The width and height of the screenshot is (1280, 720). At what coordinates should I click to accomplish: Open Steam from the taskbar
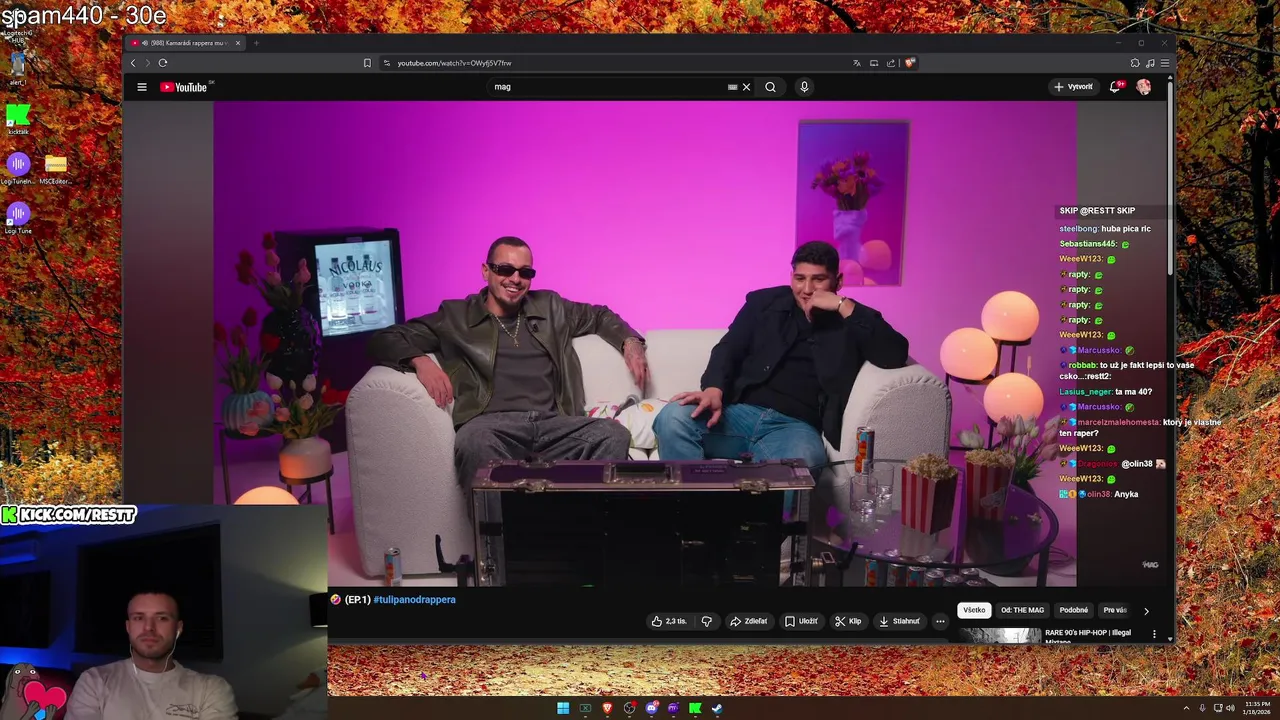tap(717, 708)
